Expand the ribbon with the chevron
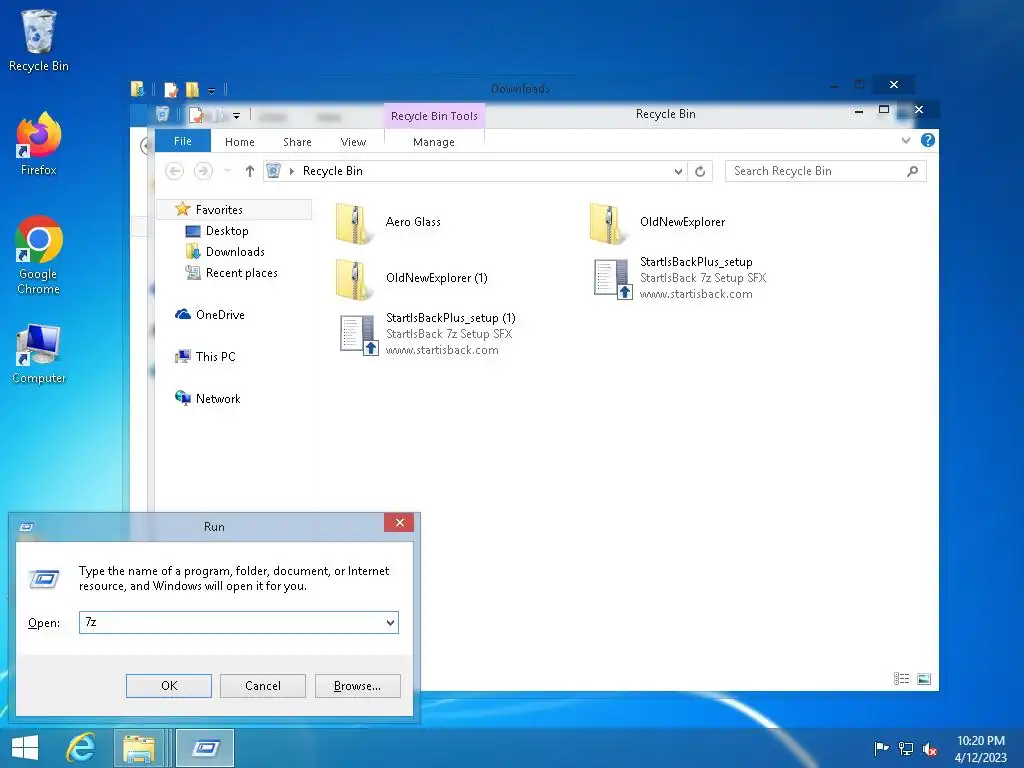 click(x=906, y=140)
